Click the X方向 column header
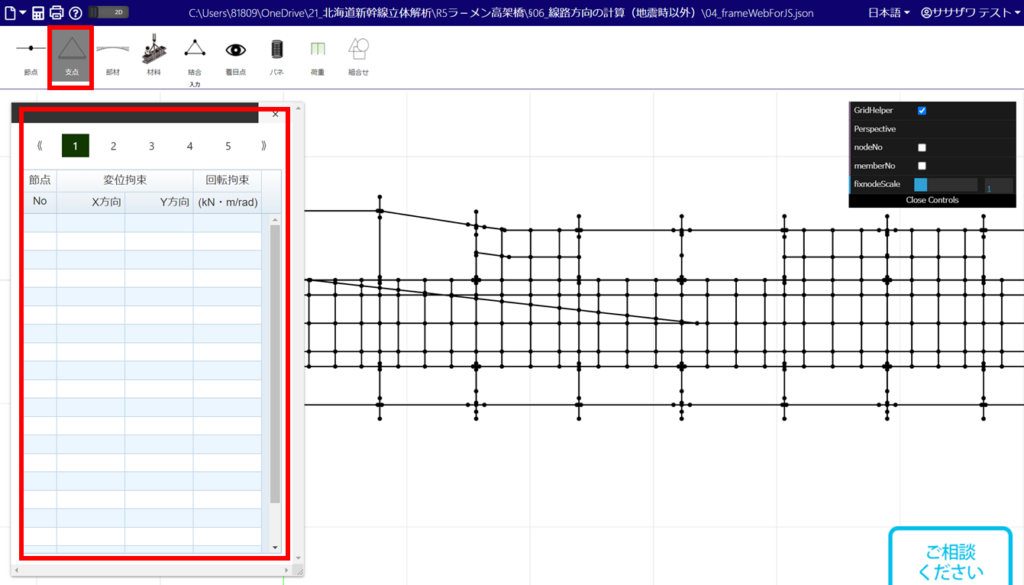 tap(91, 202)
